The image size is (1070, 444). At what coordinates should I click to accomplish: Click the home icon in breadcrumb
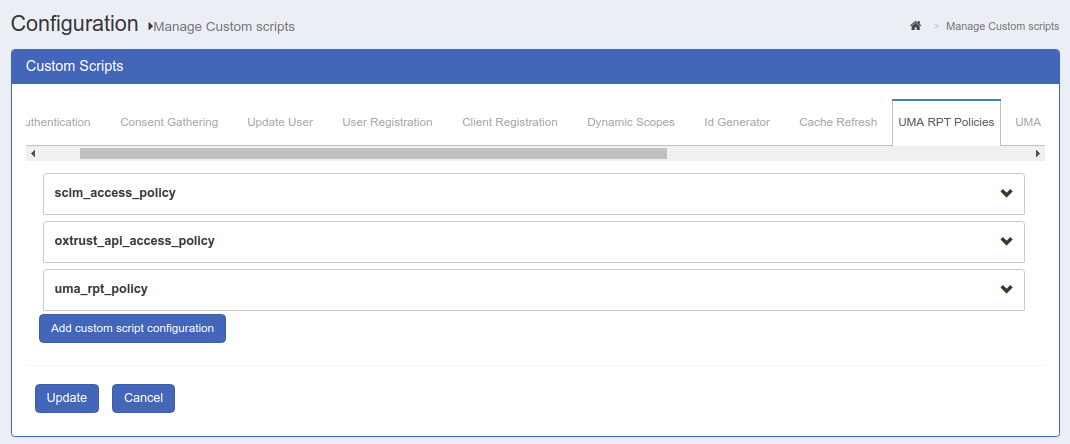tap(915, 26)
